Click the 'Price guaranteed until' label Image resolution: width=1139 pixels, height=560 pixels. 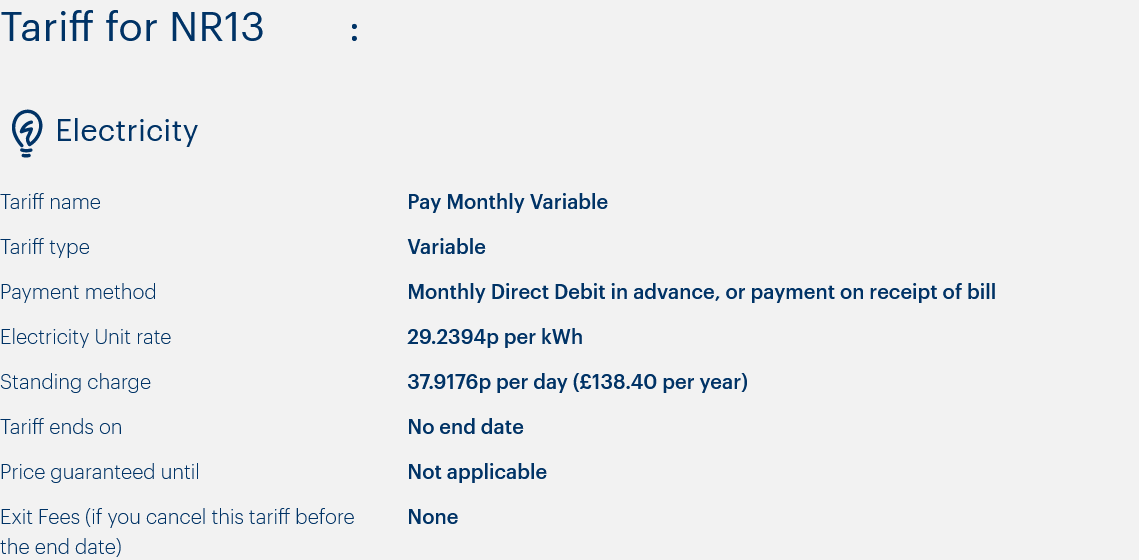tap(100, 472)
